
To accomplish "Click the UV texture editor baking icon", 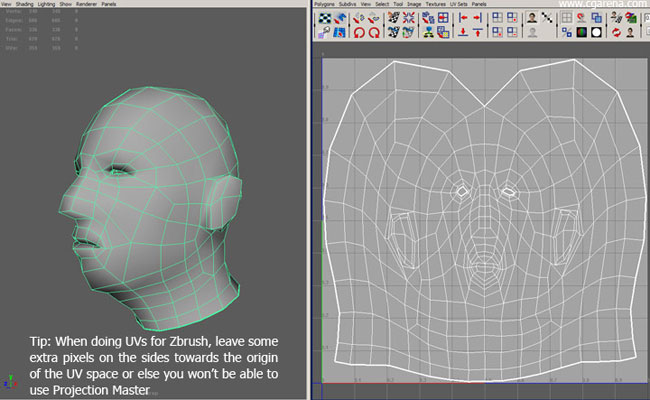I will point(616,18).
